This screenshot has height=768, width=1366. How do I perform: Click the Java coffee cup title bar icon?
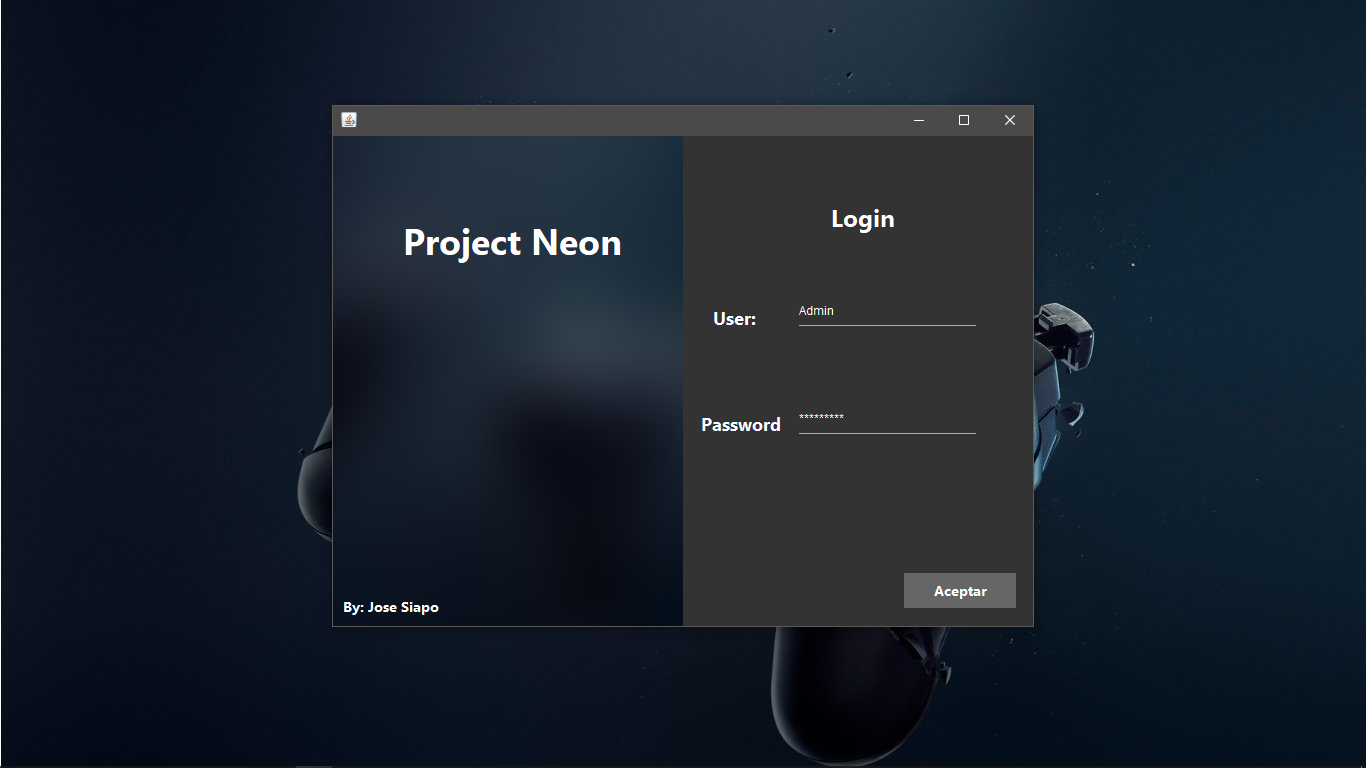point(347,120)
